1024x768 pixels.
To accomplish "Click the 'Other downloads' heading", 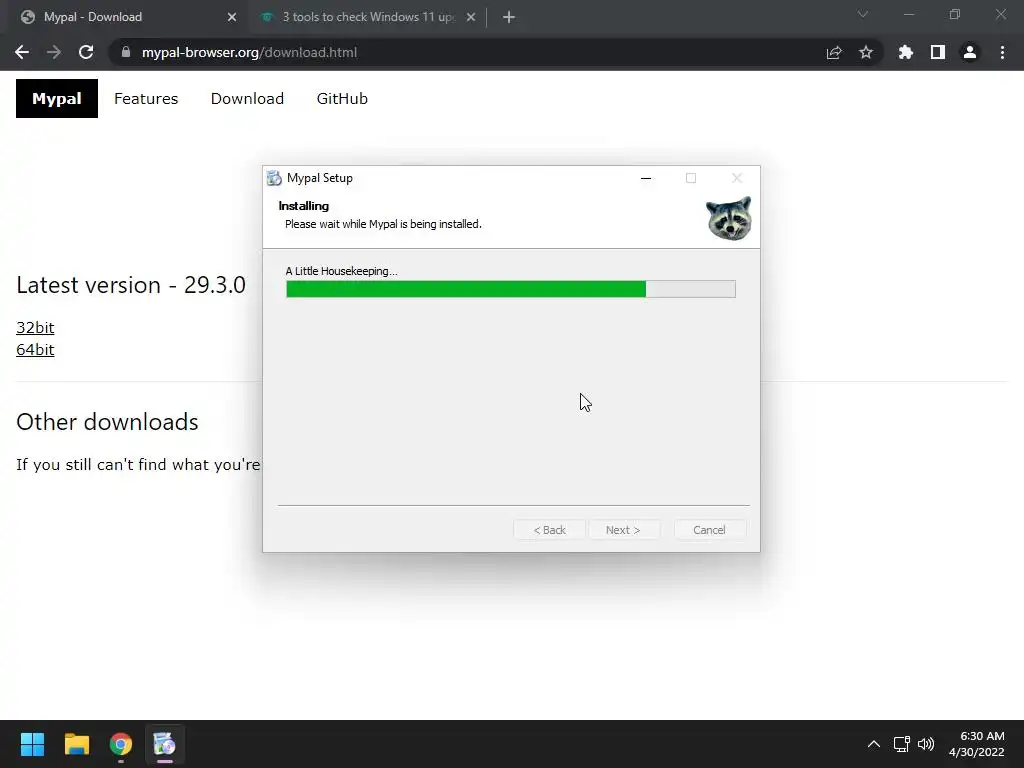I will [107, 422].
